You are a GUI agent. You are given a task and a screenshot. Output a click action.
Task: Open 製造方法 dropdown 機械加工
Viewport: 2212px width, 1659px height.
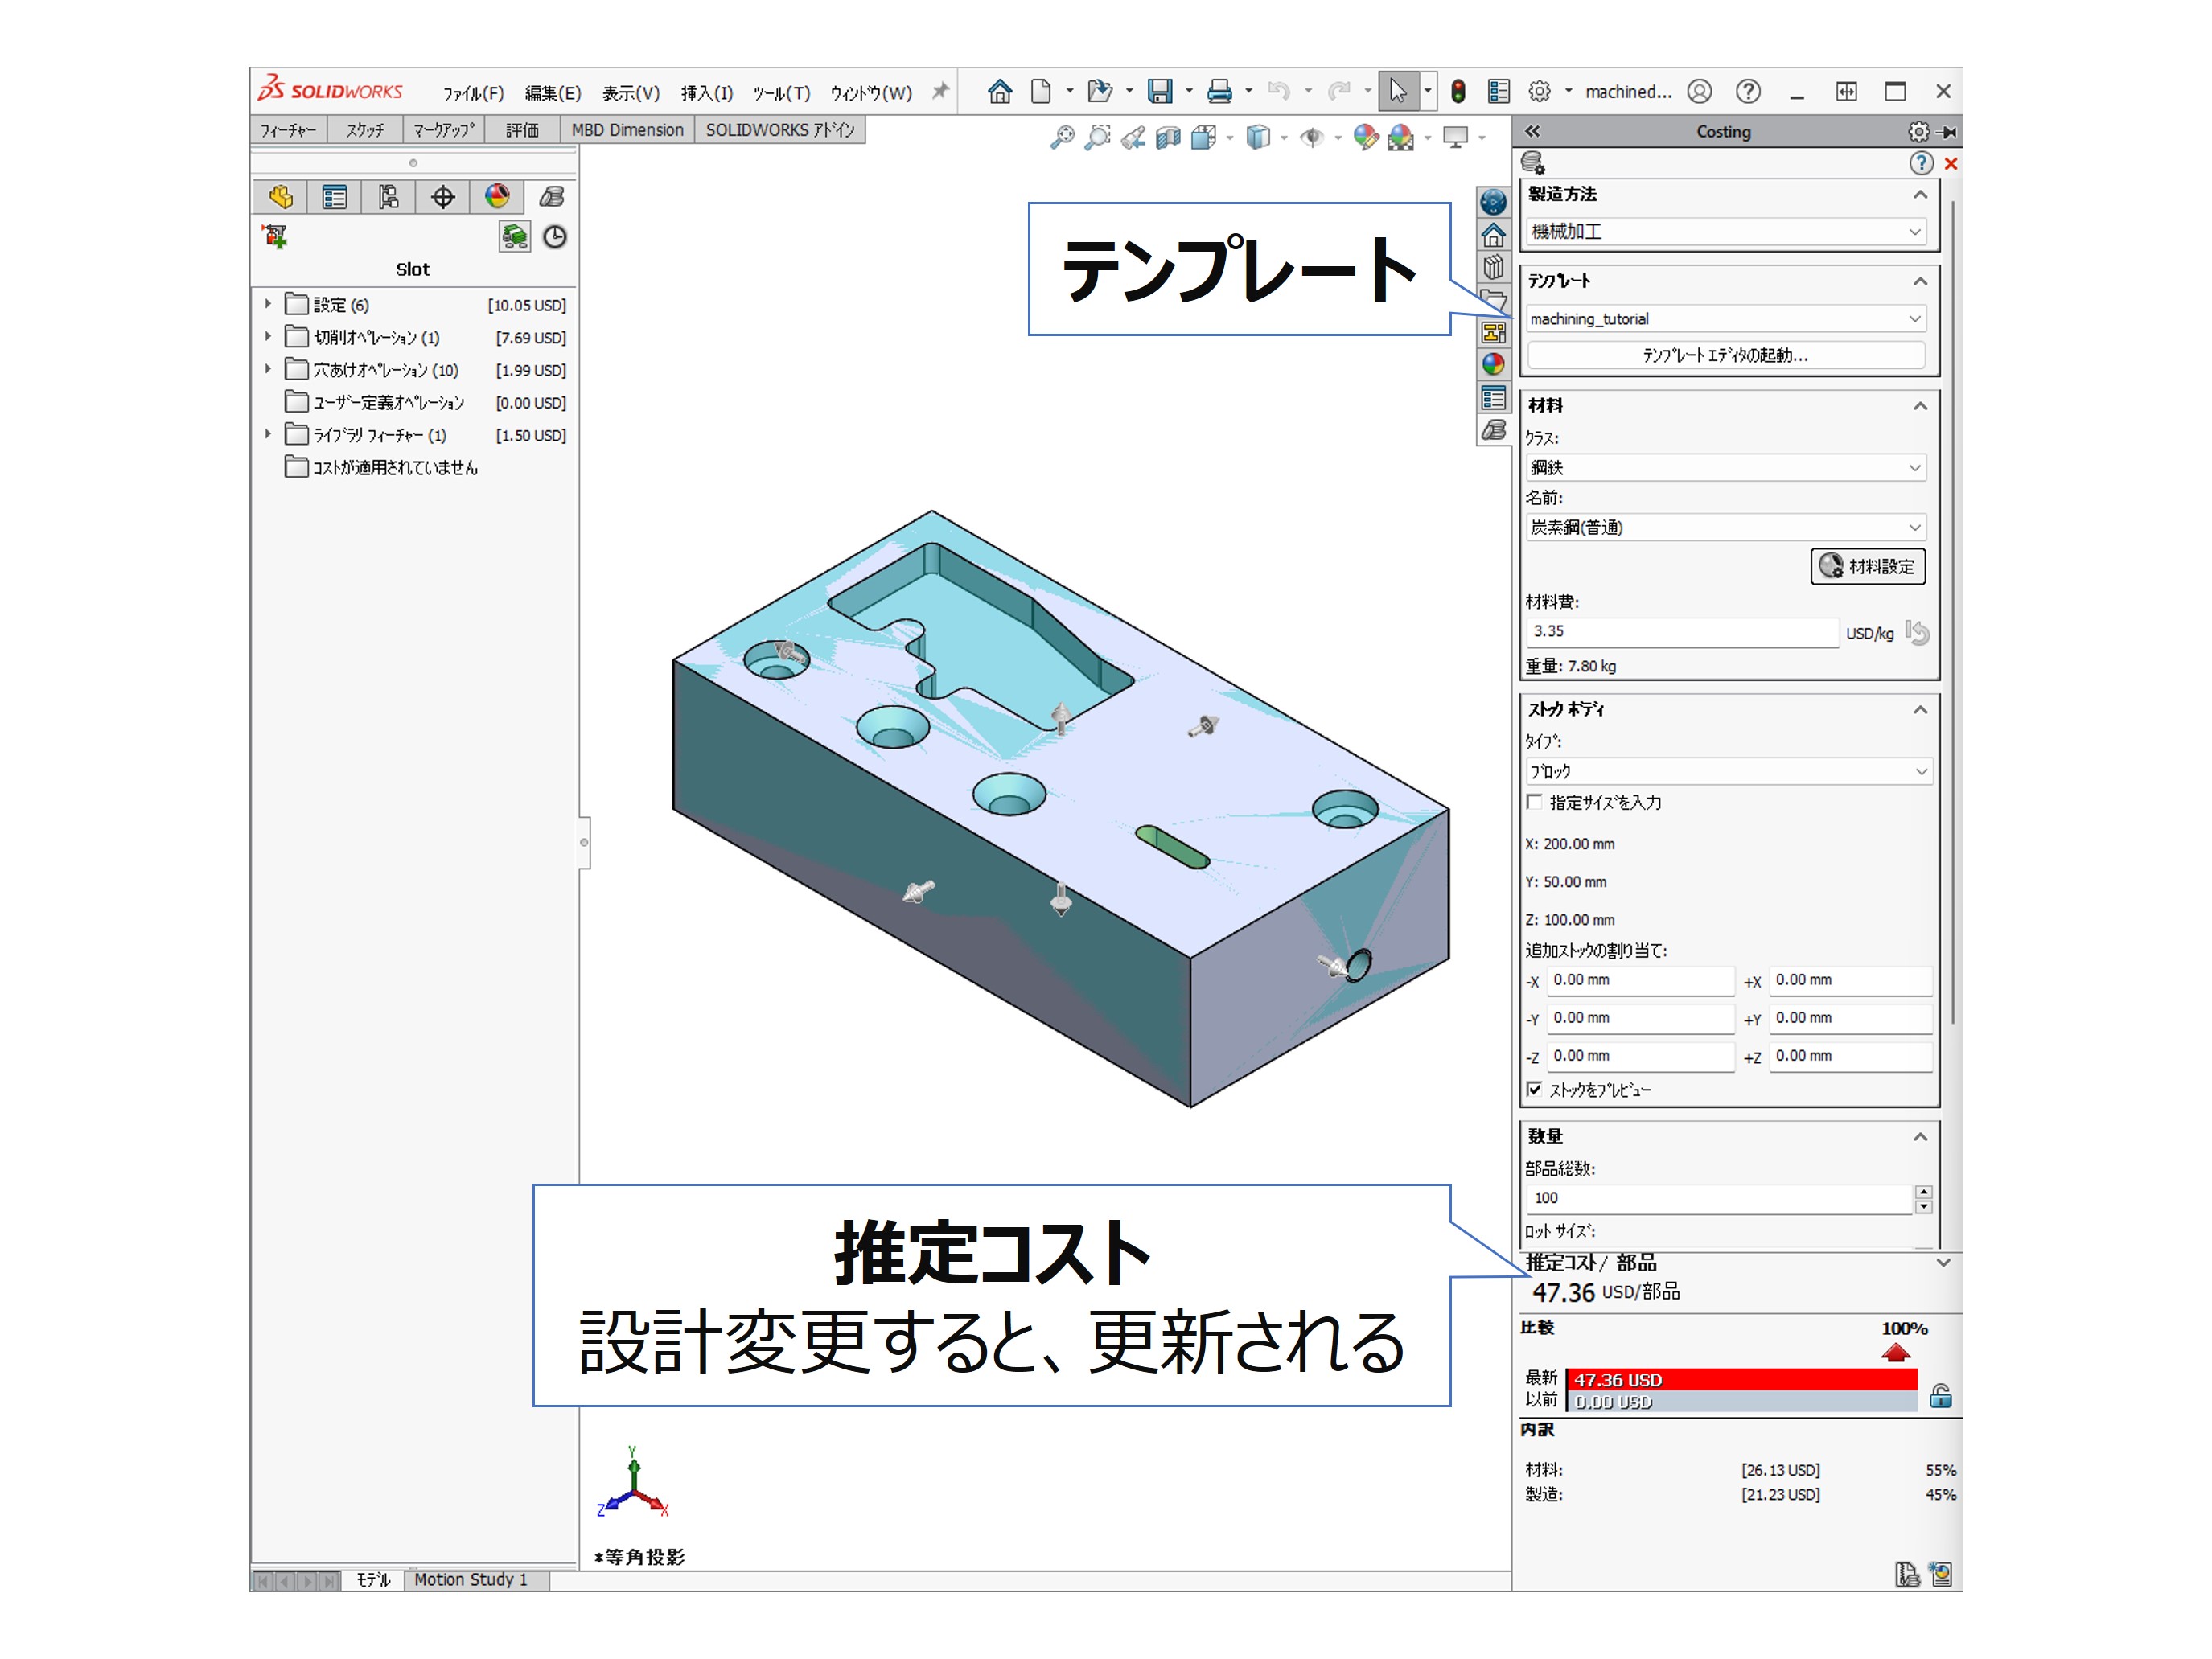1726,232
